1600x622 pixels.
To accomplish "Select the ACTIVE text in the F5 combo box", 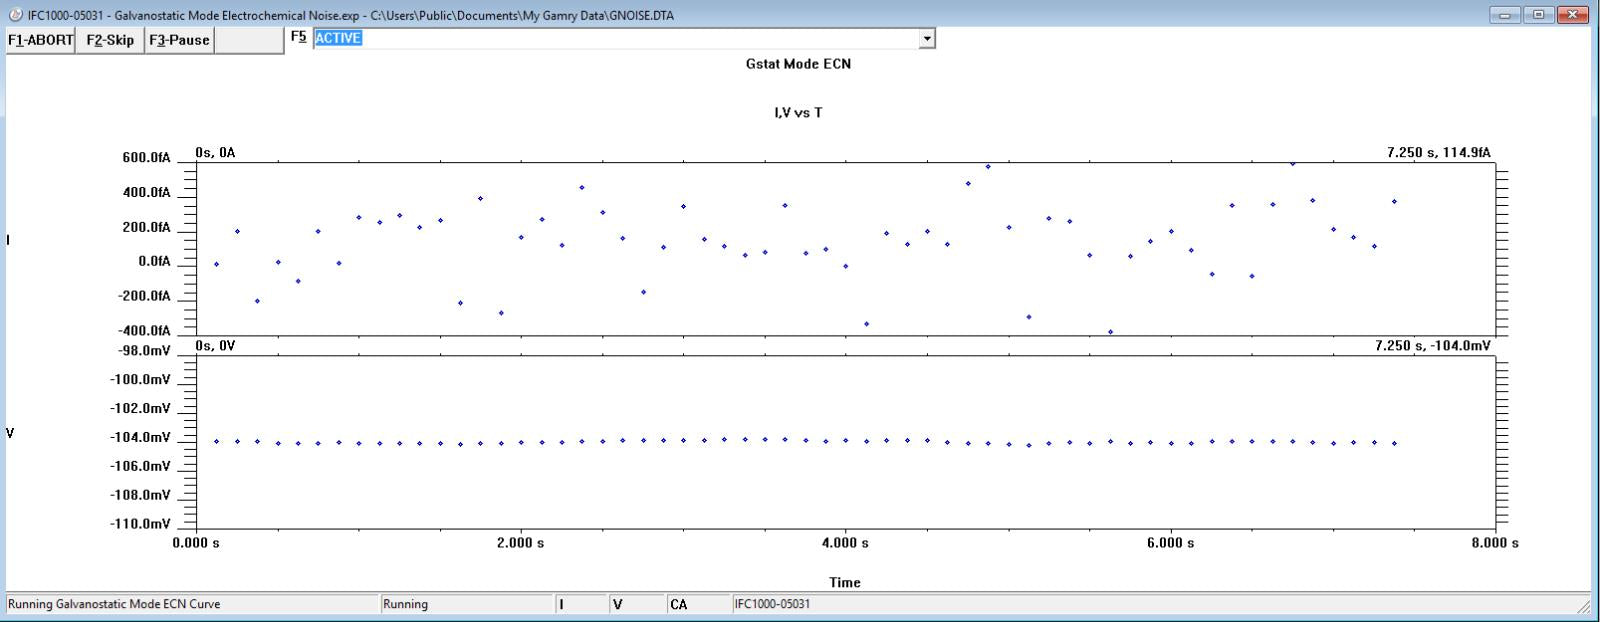I will pos(338,39).
